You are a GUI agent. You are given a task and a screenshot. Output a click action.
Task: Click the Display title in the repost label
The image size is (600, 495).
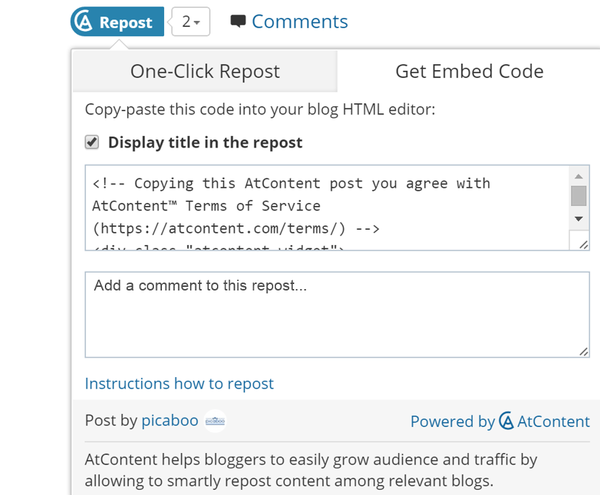coord(205,142)
